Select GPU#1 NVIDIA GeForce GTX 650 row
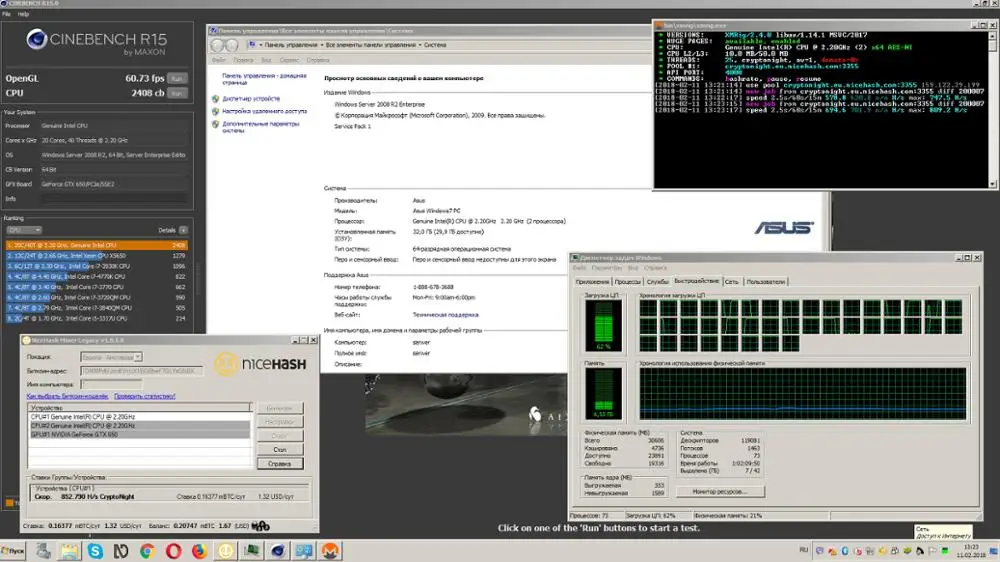The image size is (1000, 562). click(x=90, y=434)
